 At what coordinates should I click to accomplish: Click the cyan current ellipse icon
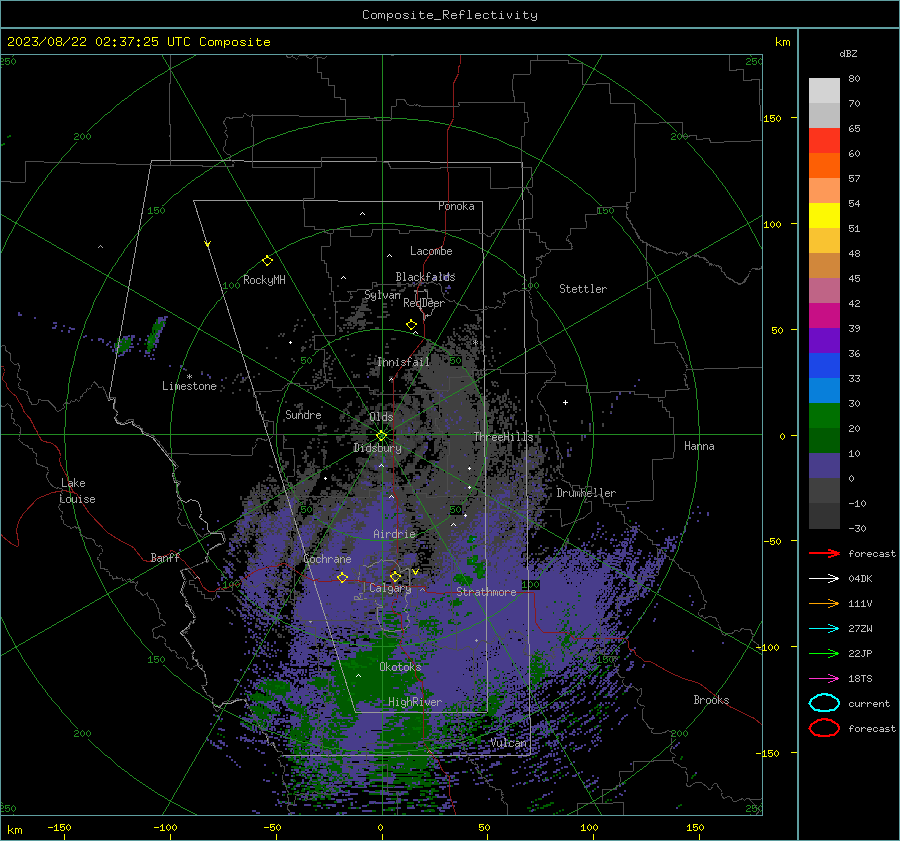coord(824,703)
